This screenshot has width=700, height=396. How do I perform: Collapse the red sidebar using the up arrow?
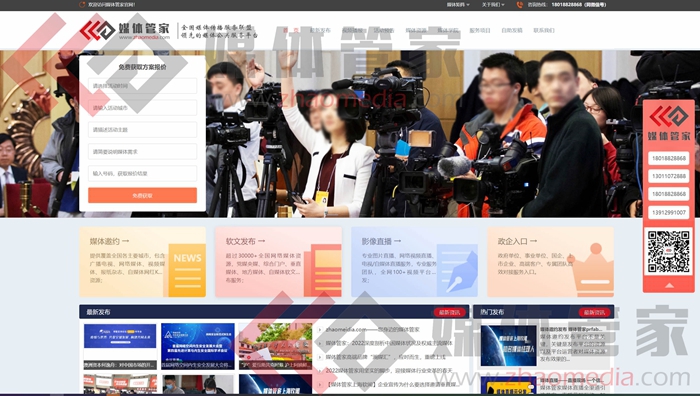669,285
